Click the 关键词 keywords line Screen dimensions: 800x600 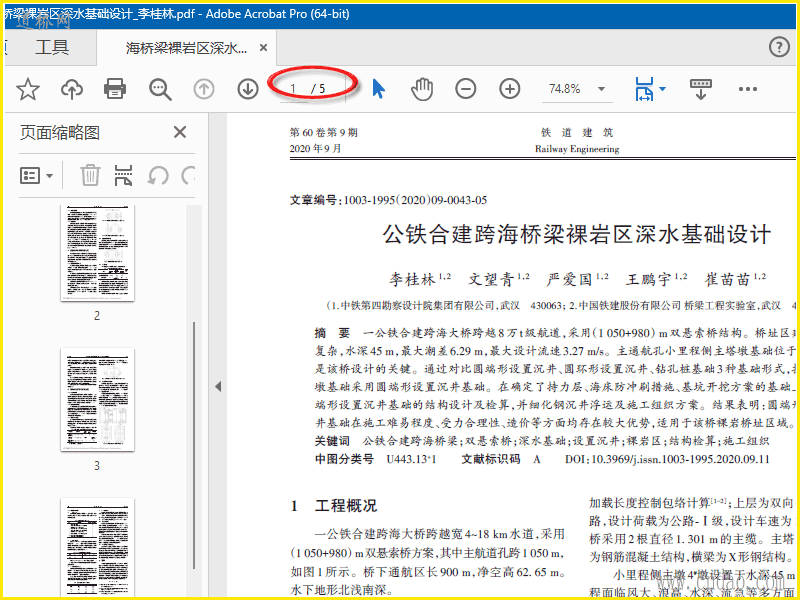point(542,441)
